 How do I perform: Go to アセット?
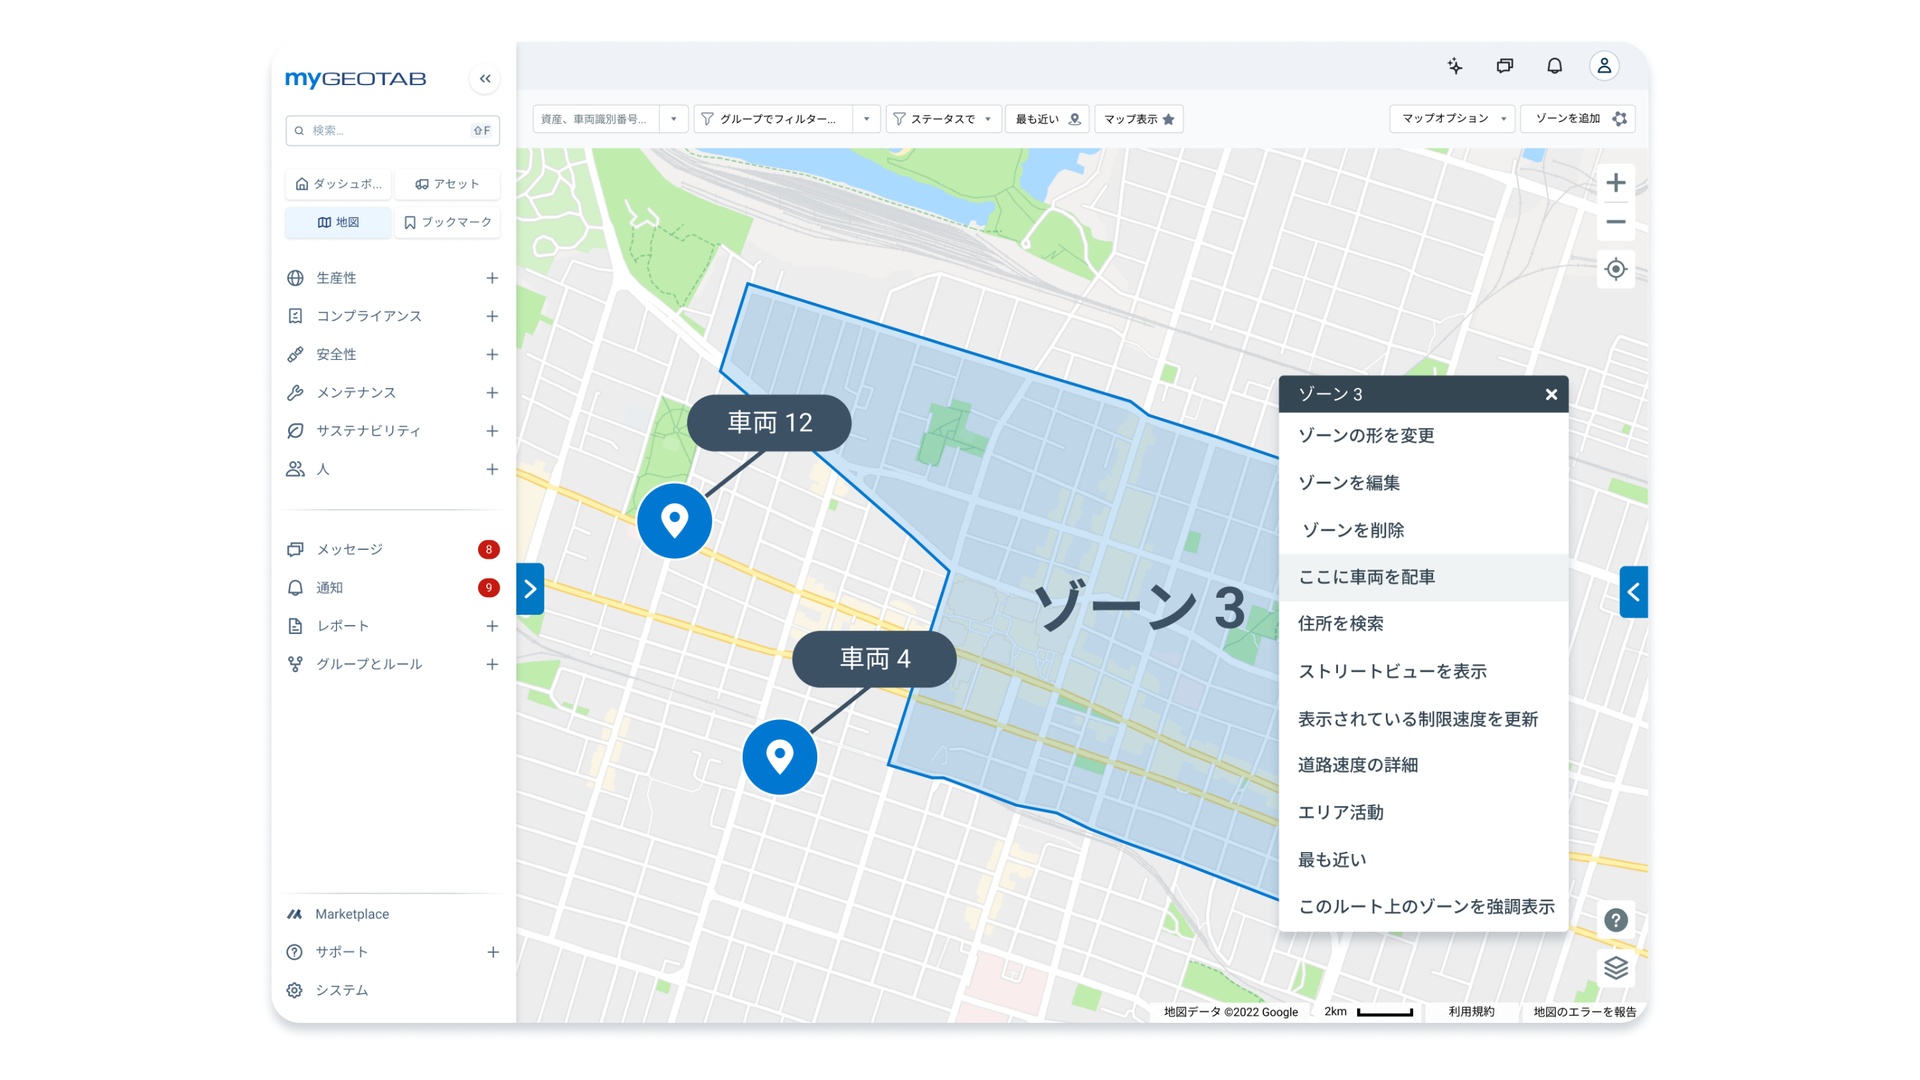448,184
